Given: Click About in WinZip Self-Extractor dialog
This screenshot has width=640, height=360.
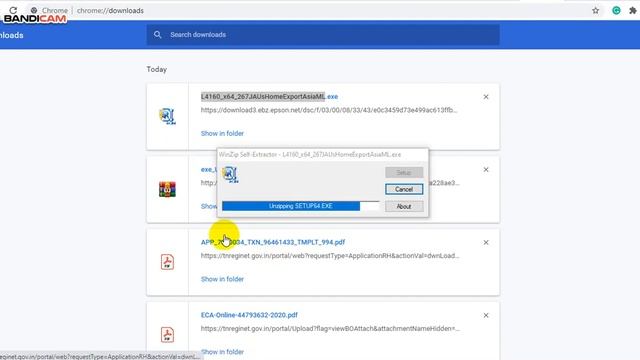Looking at the screenshot, I should (404, 206).
